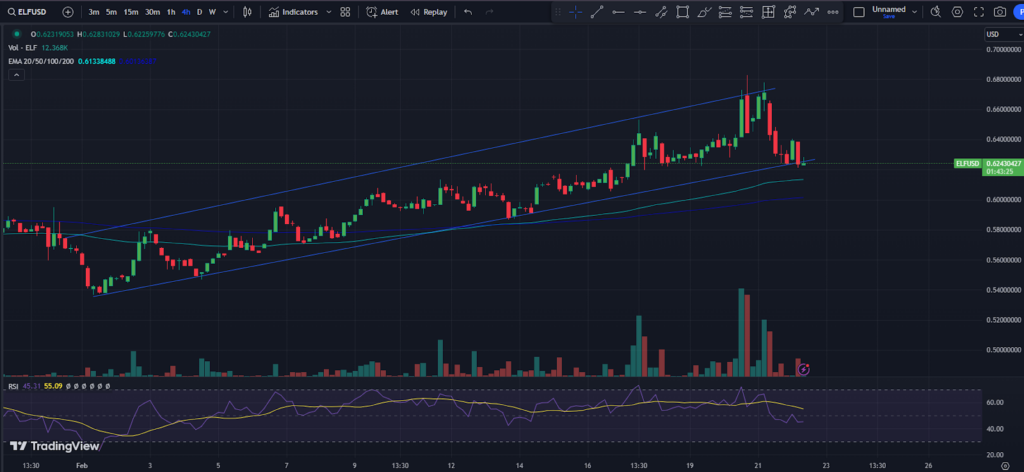Create an Alert
Screen dimensions: 1024x472
click(x=382, y=12)
